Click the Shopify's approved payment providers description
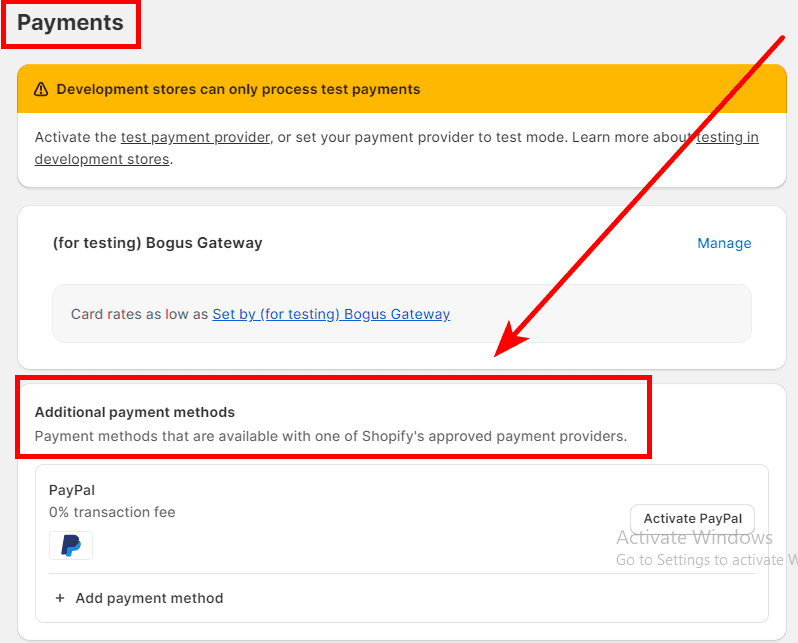This screenshot has height=643, width=798. tap(330, 436)
